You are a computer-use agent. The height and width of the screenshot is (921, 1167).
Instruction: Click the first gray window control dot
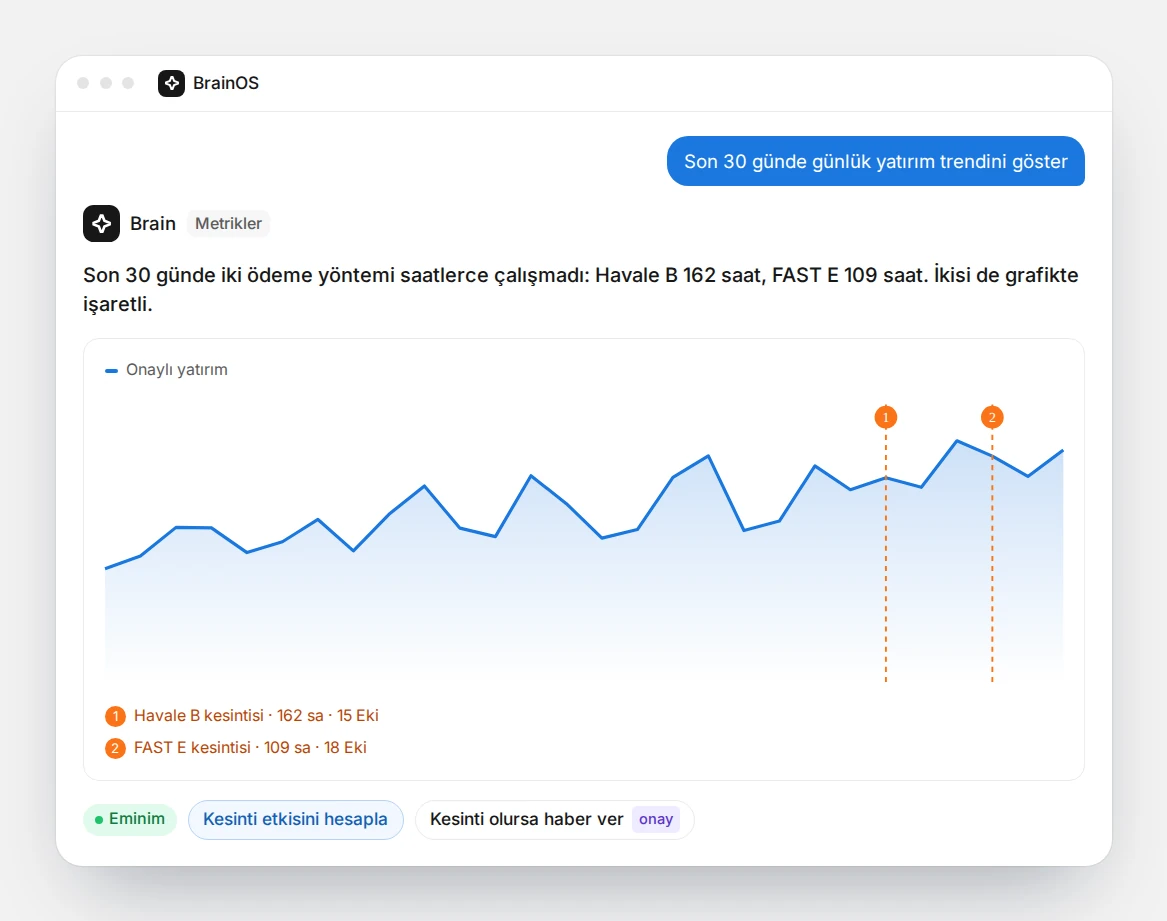tap(83, 83)
